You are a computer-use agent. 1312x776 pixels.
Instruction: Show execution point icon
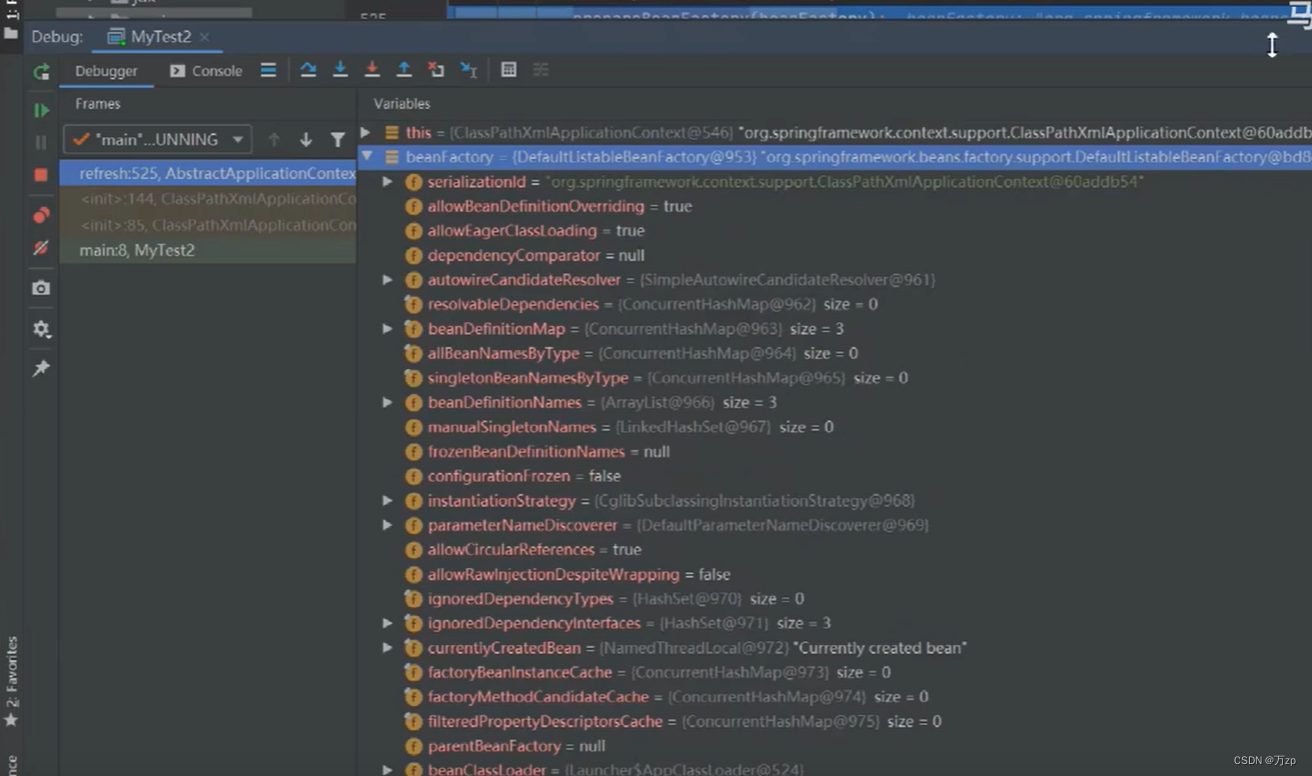(x=268, y=70)
